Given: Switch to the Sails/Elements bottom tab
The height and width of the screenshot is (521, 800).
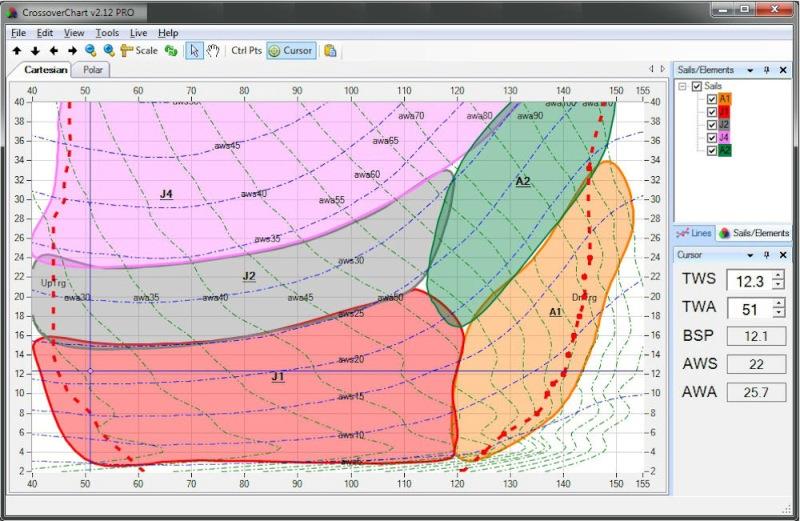Looking at the screenshot, I should point(754,233).
